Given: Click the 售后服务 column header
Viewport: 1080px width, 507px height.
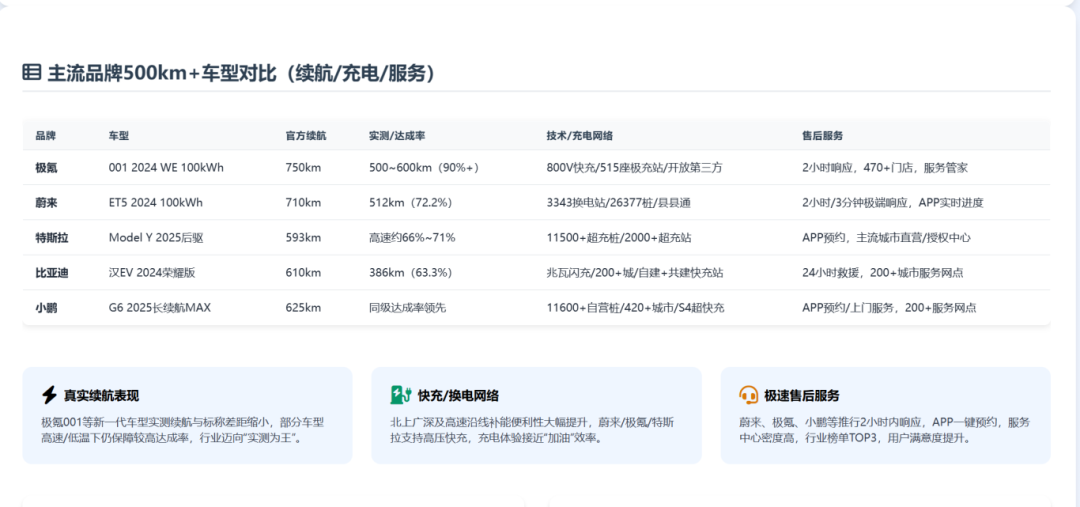Looking at the screenshot, I should [x=822, y=136].
